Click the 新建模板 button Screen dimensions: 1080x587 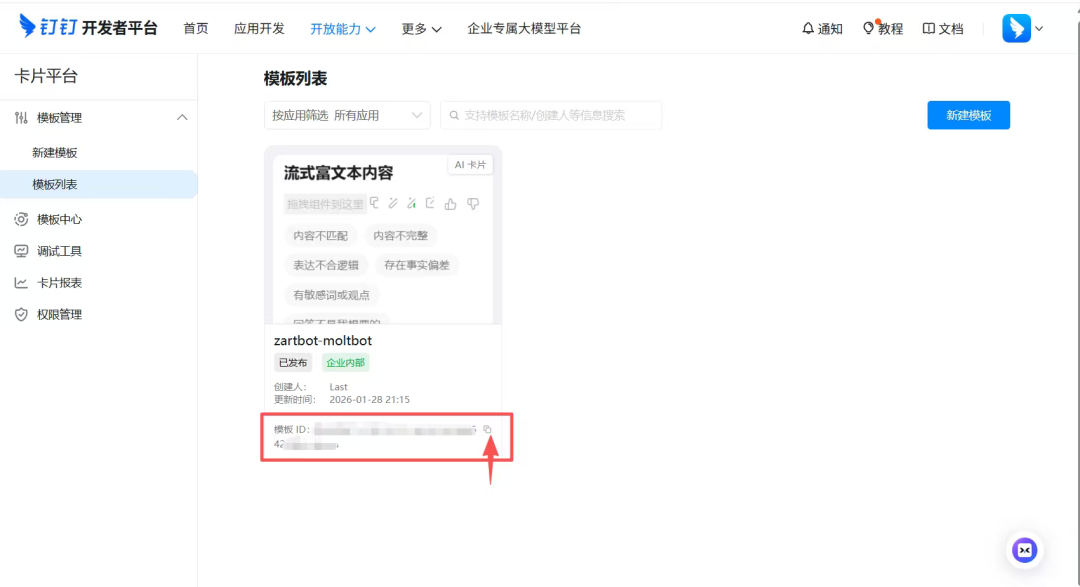pyautogui.click(x=968, y=115)
